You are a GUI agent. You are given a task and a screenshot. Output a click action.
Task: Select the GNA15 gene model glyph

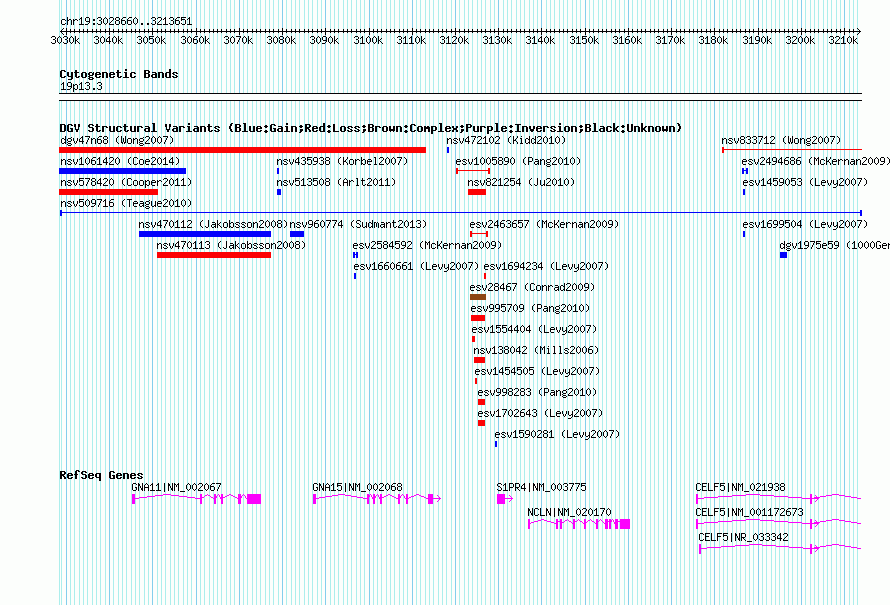pos(377,499)
